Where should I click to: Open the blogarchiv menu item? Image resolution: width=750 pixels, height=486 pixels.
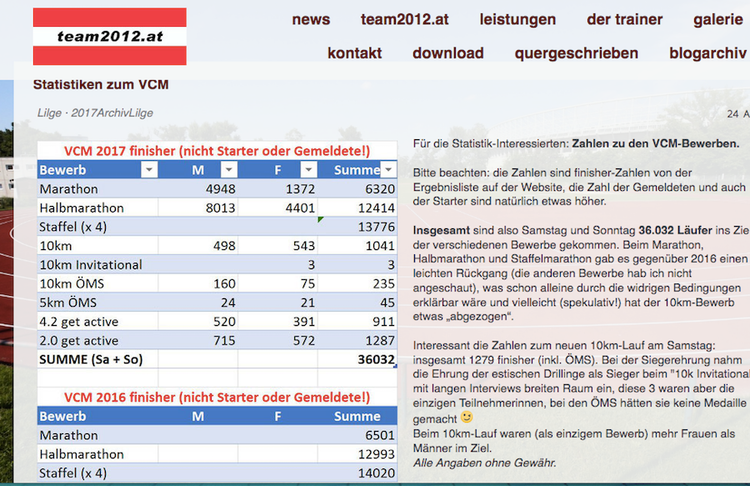click(708, 53)
